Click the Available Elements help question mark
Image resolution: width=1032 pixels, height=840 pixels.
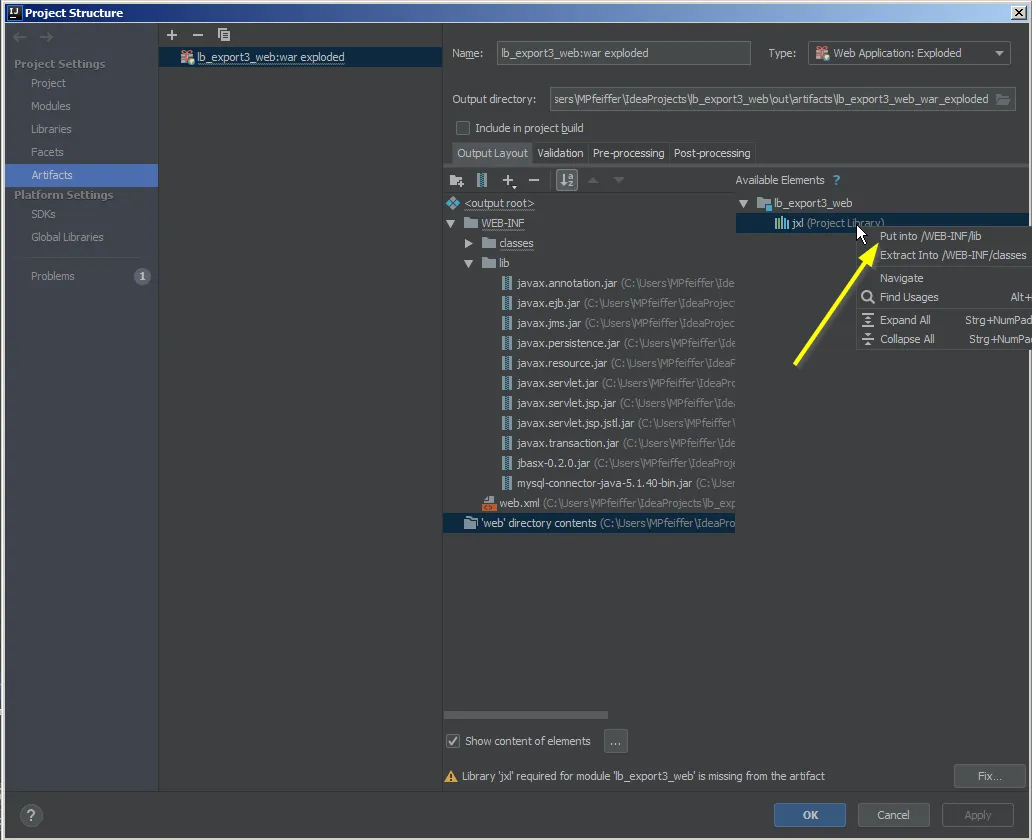click(837, 180)
